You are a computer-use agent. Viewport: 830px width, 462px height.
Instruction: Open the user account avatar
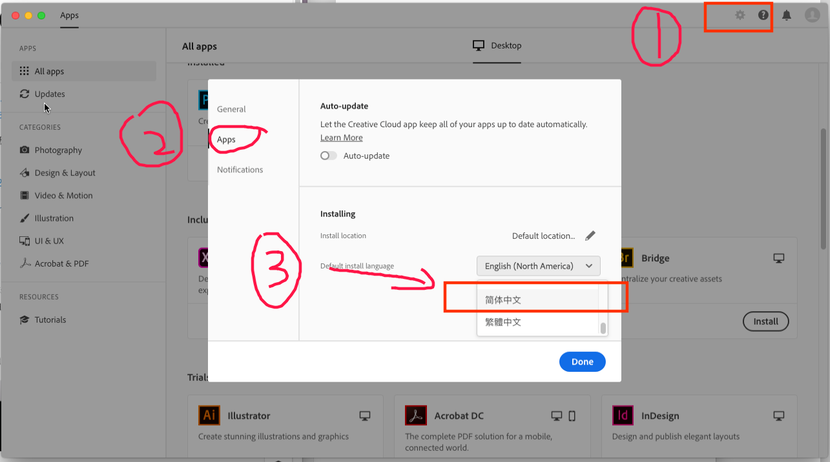pyautogui.click(x=812, y=15)
